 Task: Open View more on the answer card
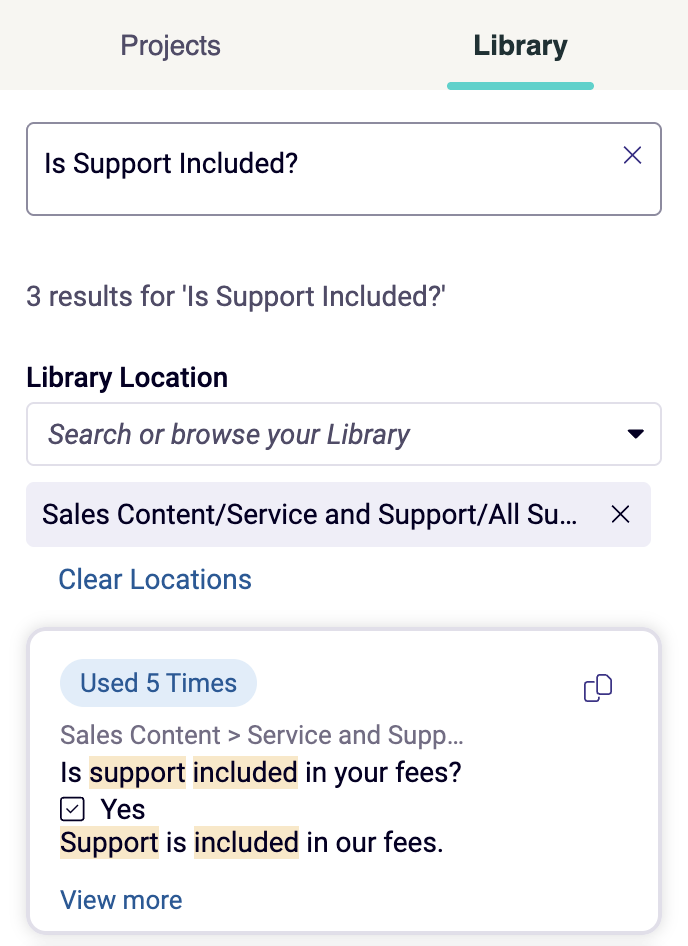click(121, 900)
